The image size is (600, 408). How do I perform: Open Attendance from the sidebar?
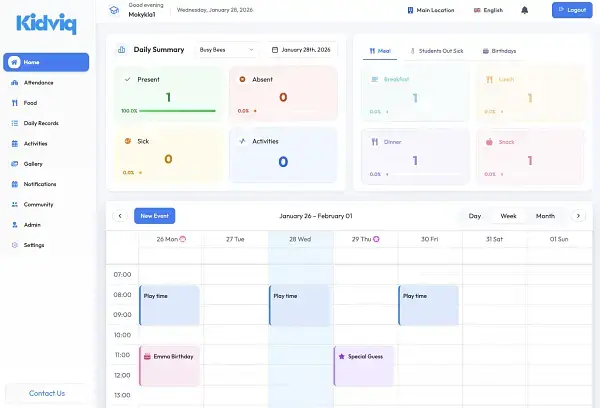tap(38, 82)
